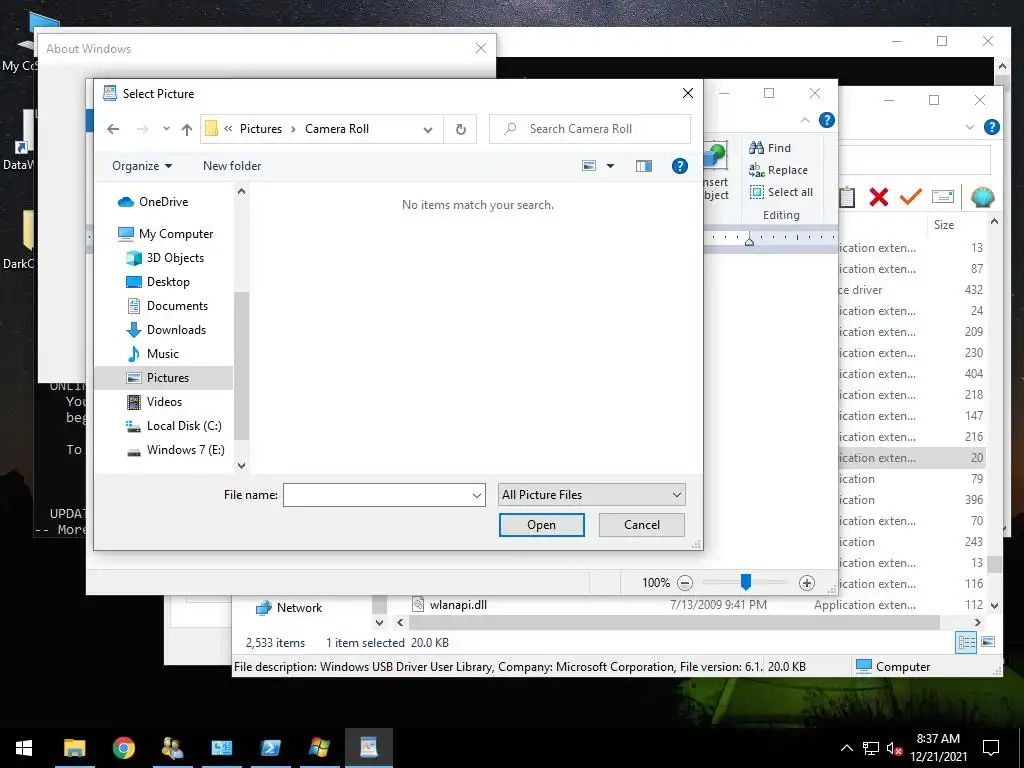1024x768 pixels.
Task: Open notification center icon
Action: [991, 748]
